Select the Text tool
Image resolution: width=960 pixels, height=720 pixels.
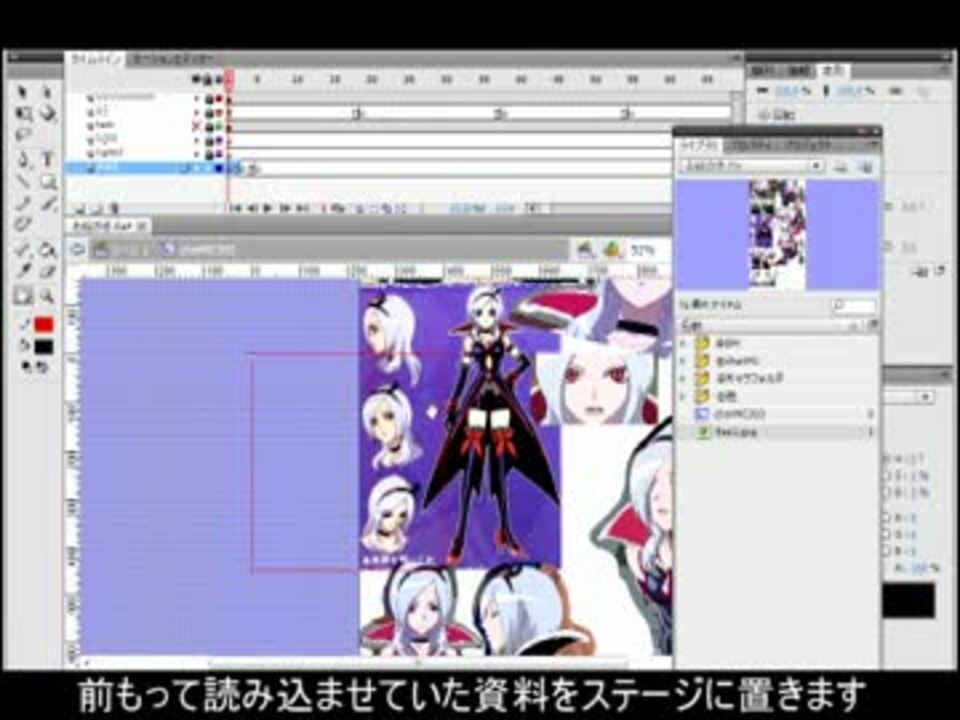(x=47, y=160)
